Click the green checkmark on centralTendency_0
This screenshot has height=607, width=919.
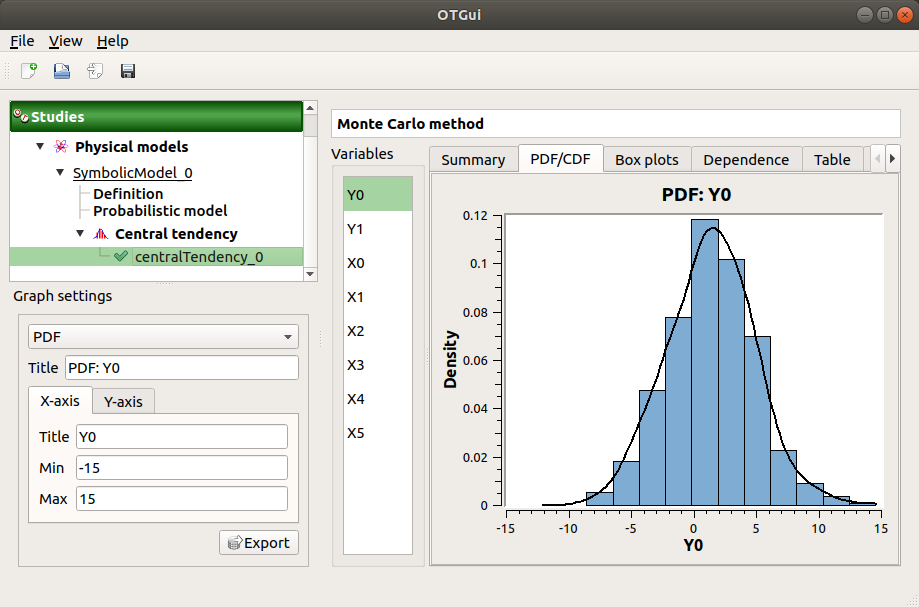point(121,257)
